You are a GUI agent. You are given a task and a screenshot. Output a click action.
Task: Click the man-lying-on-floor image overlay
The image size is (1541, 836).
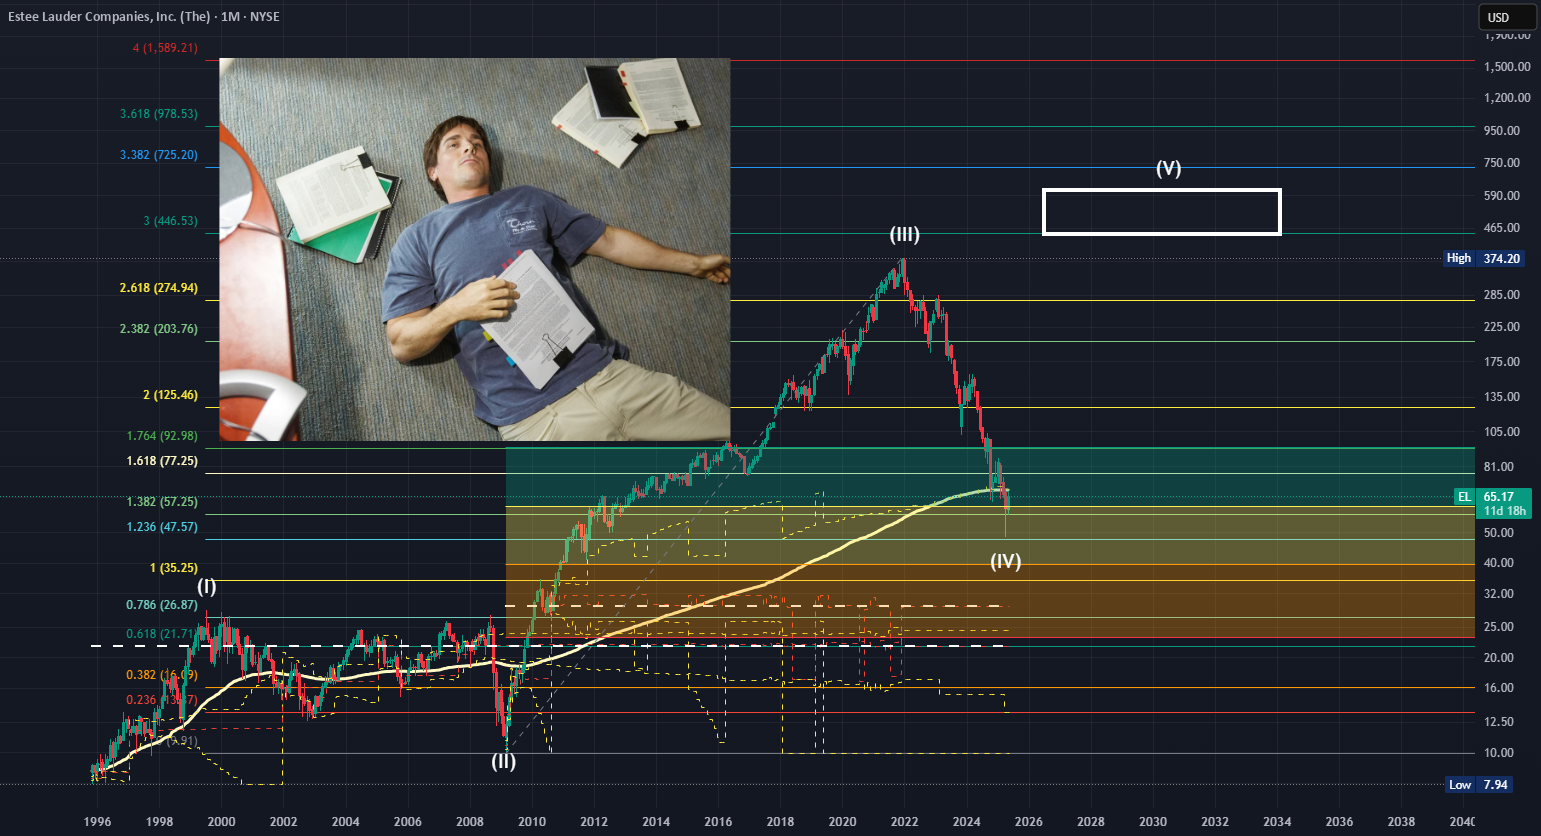click(x=475, y=249)
